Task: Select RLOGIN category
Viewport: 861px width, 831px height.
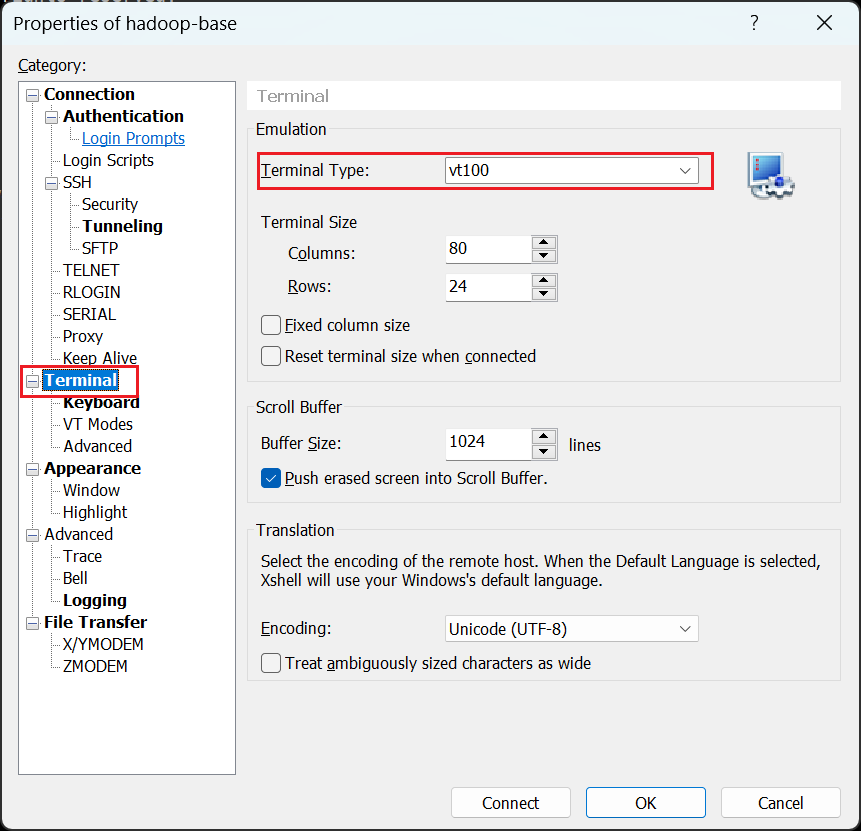Action: 92,292
